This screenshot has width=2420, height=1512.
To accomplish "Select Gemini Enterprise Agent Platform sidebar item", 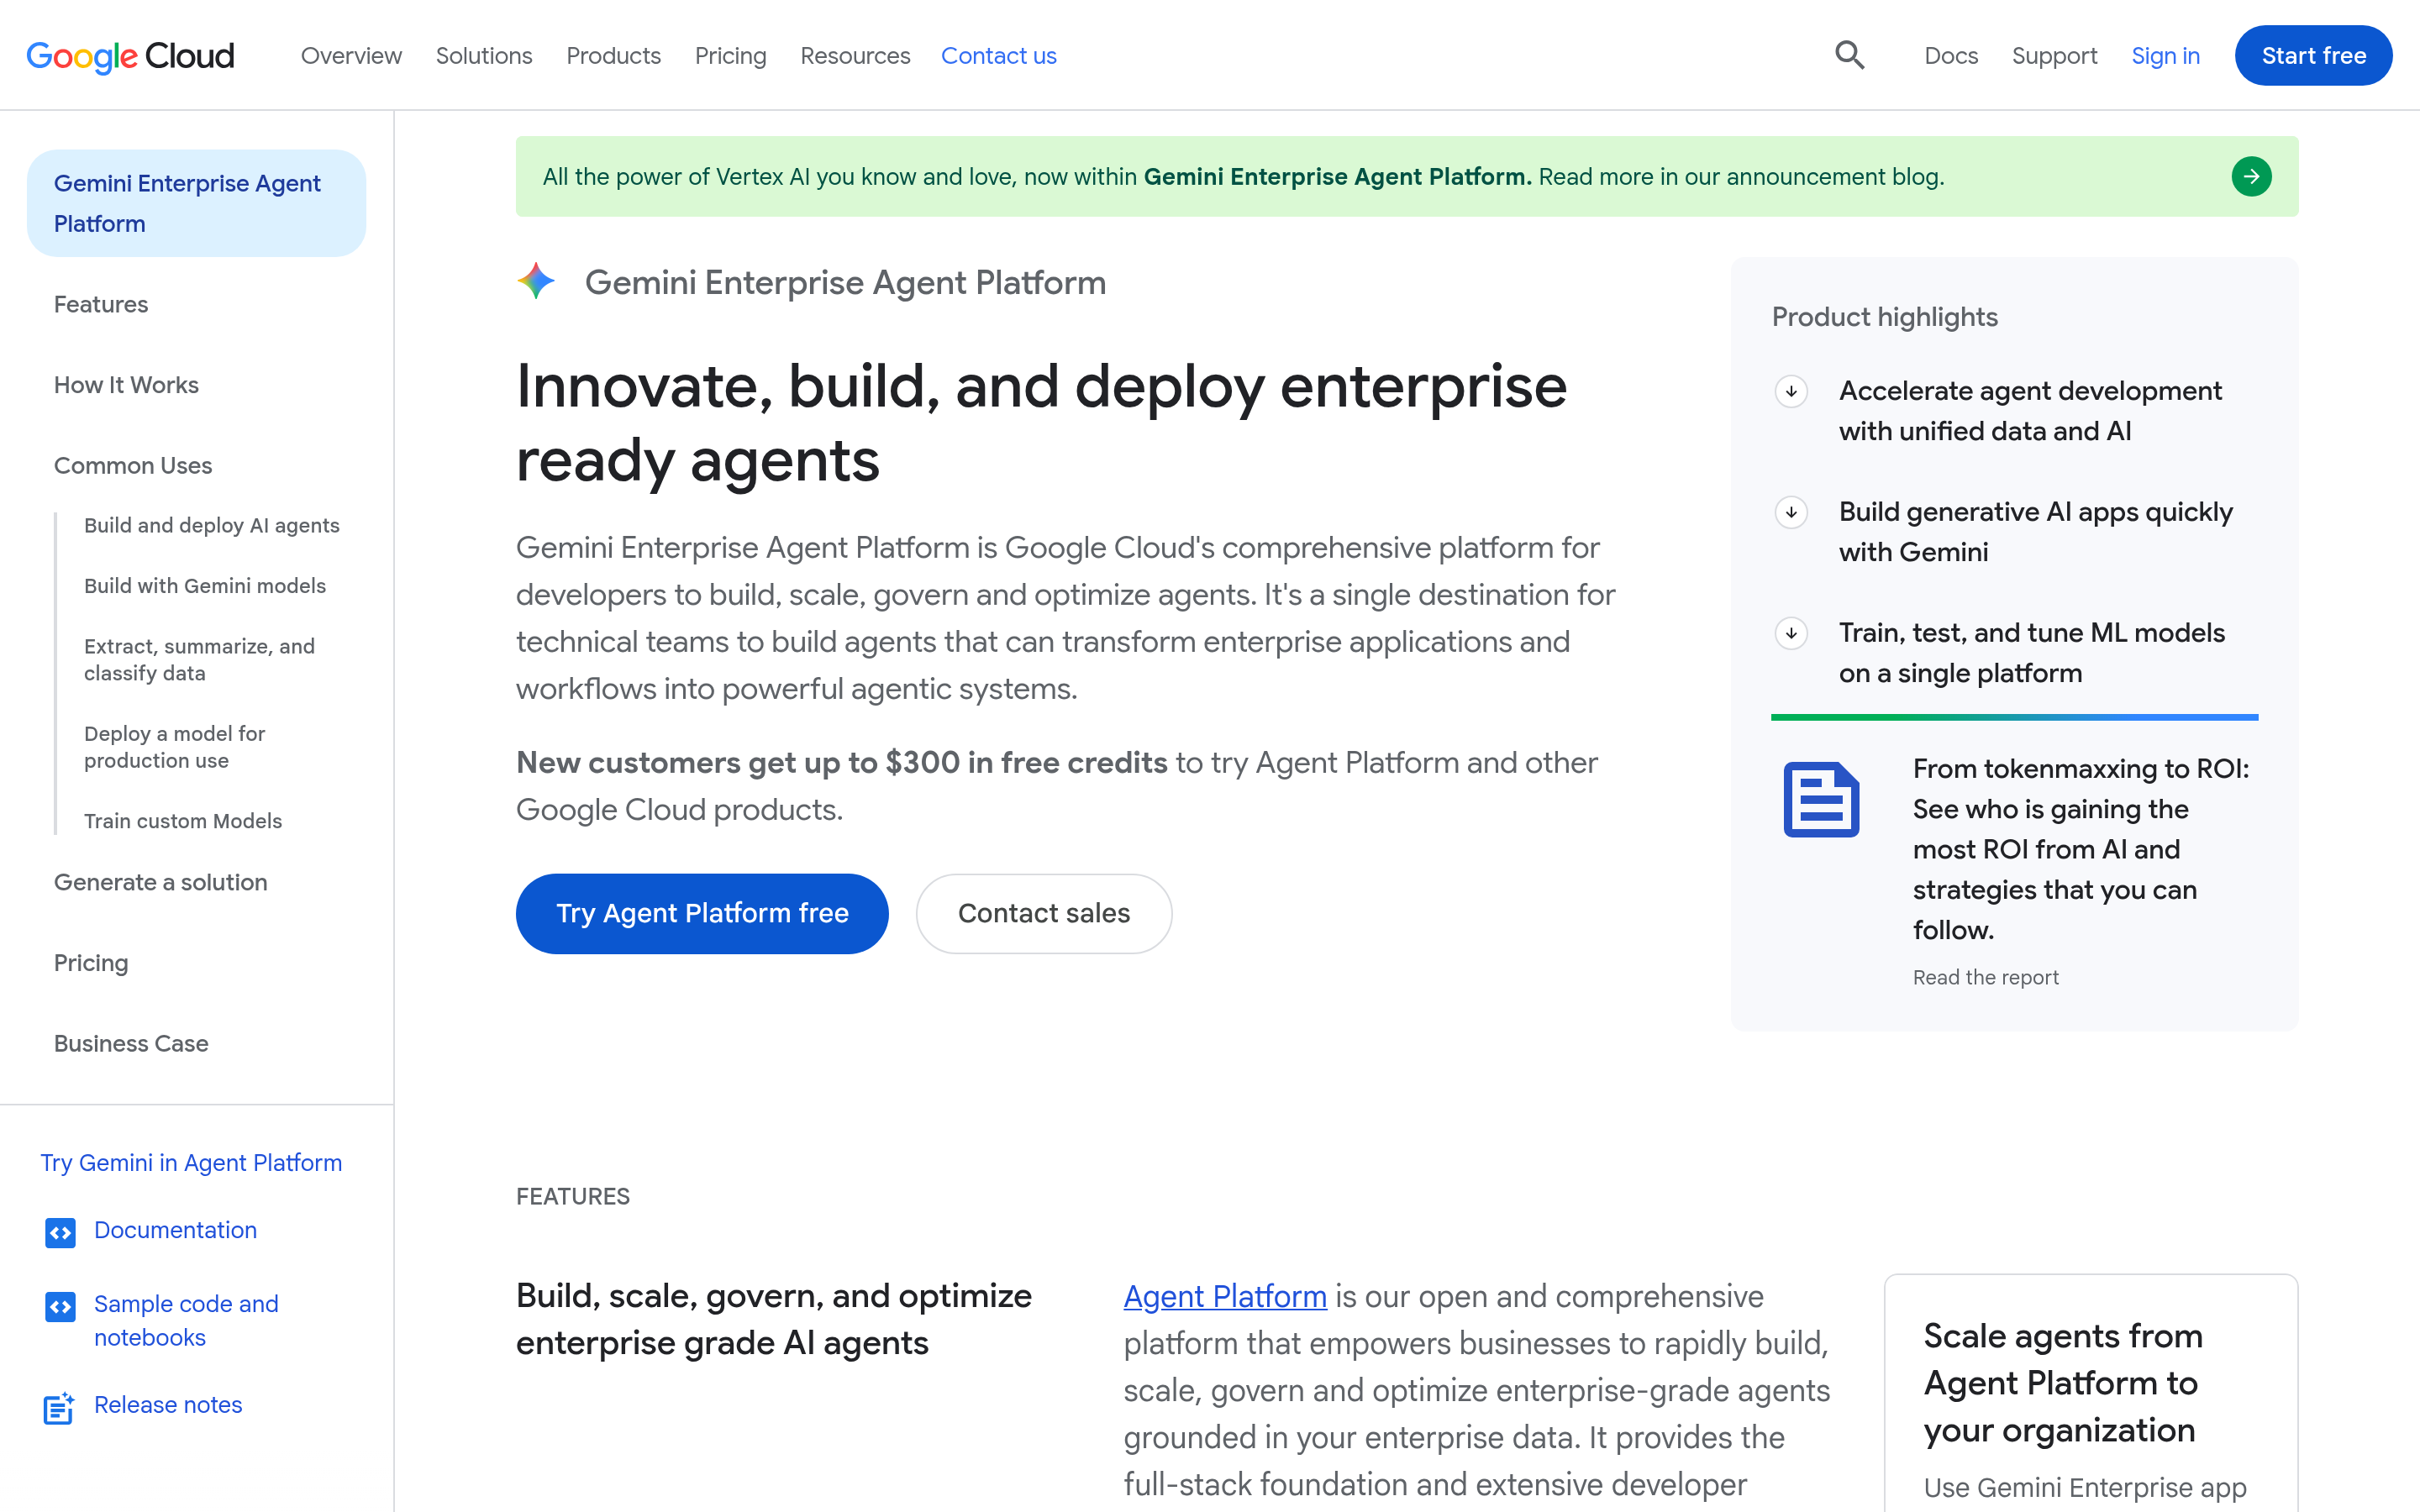I will [197, 203].
